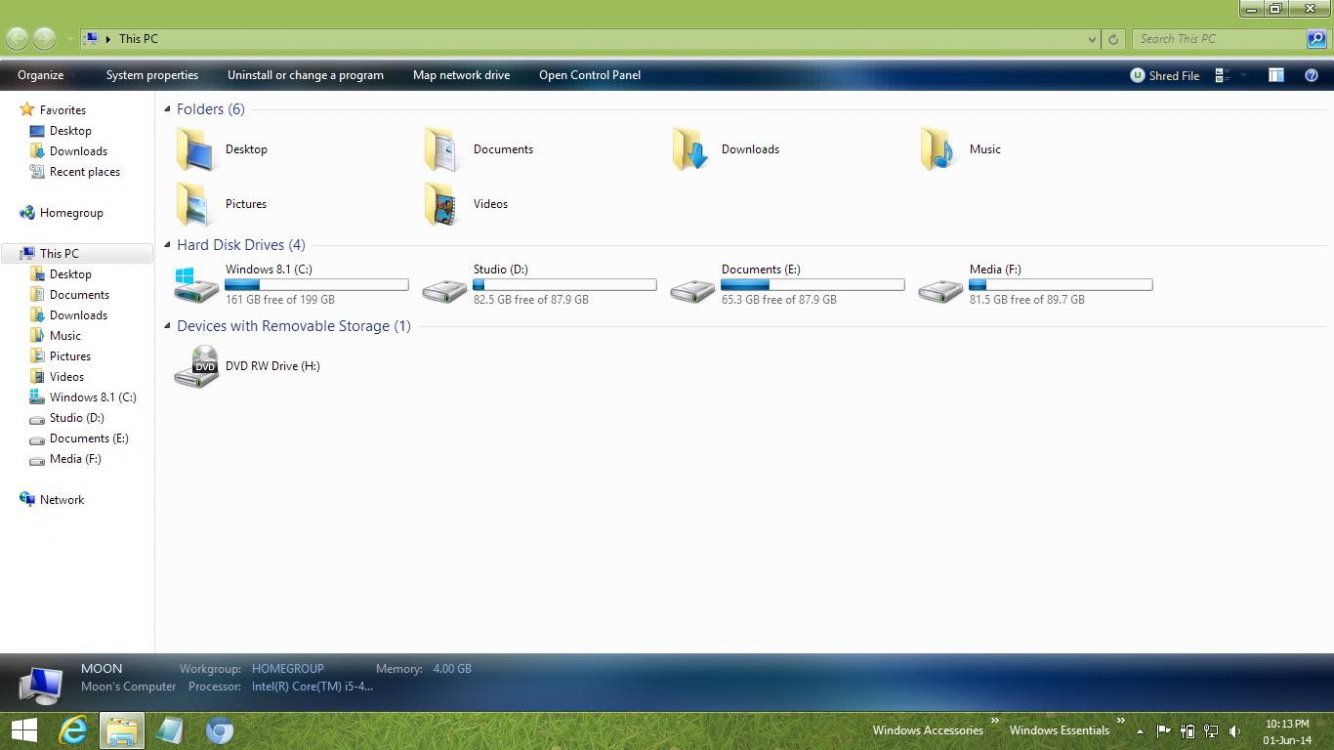This screenshot has width=1334, height=750.
Task: Select the Videos folder in the Folders group
Action: (466, 204)
